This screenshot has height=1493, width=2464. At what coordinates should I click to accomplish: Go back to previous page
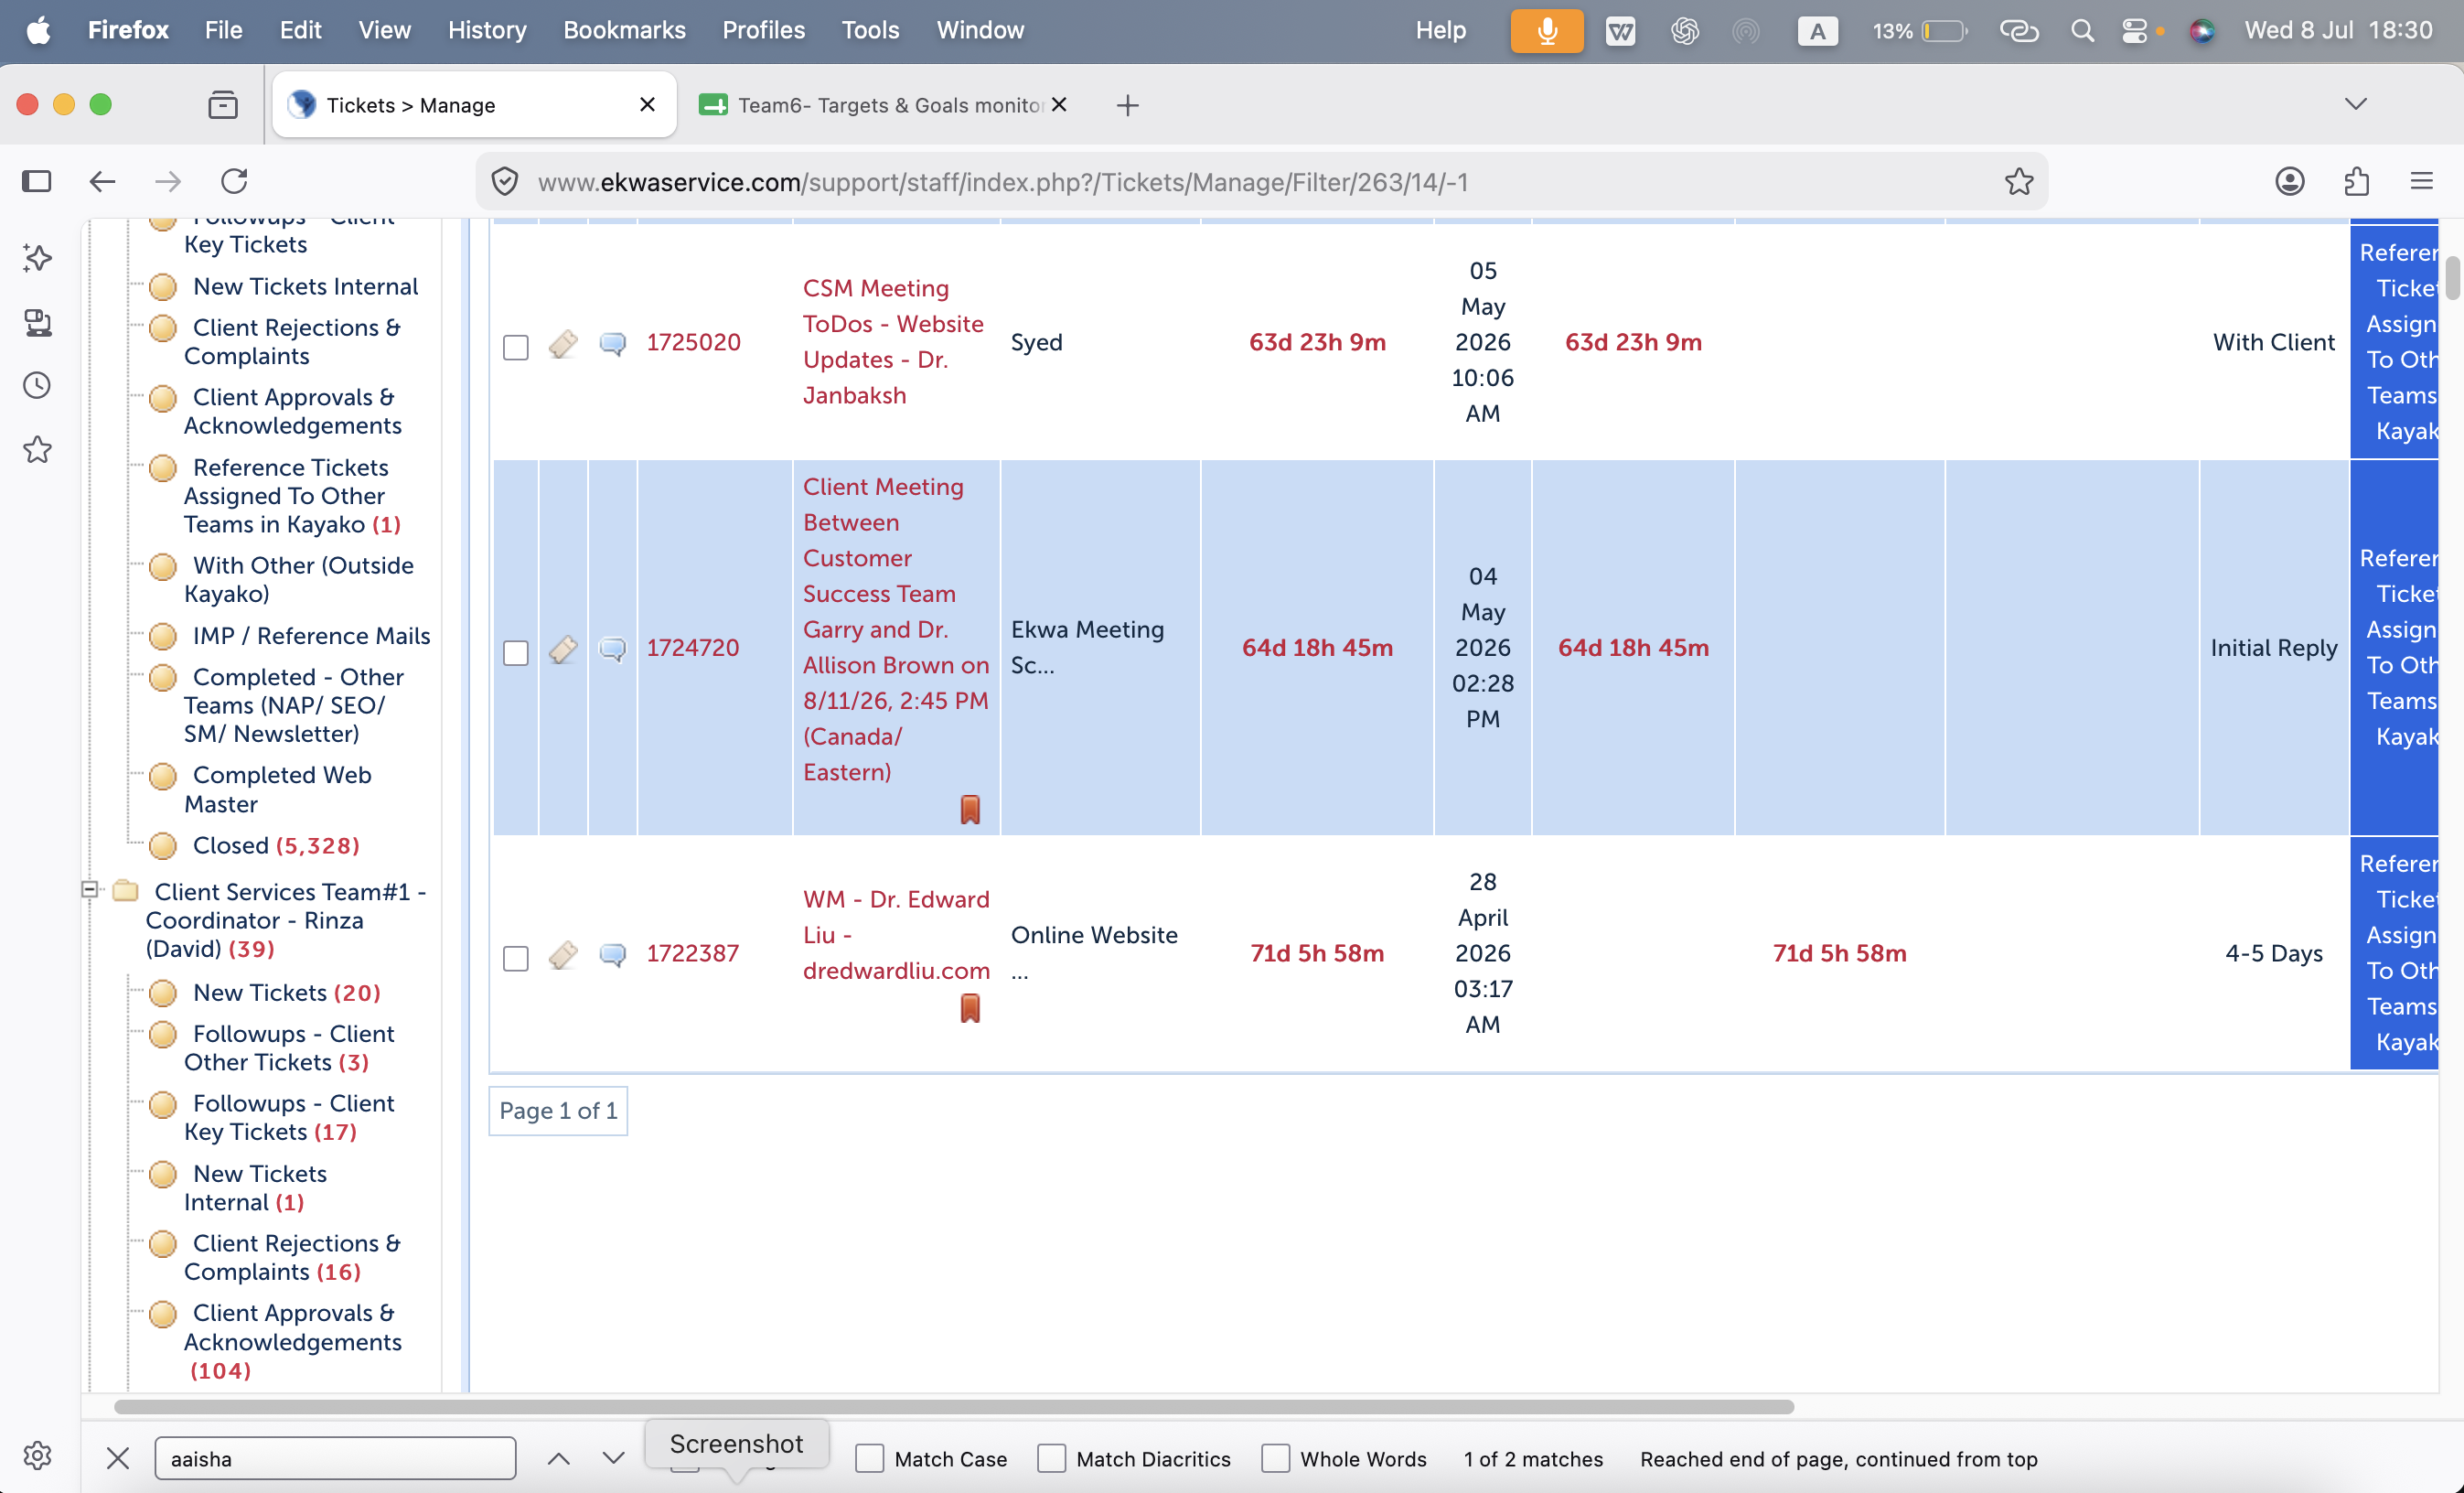[x=102, y=181]
